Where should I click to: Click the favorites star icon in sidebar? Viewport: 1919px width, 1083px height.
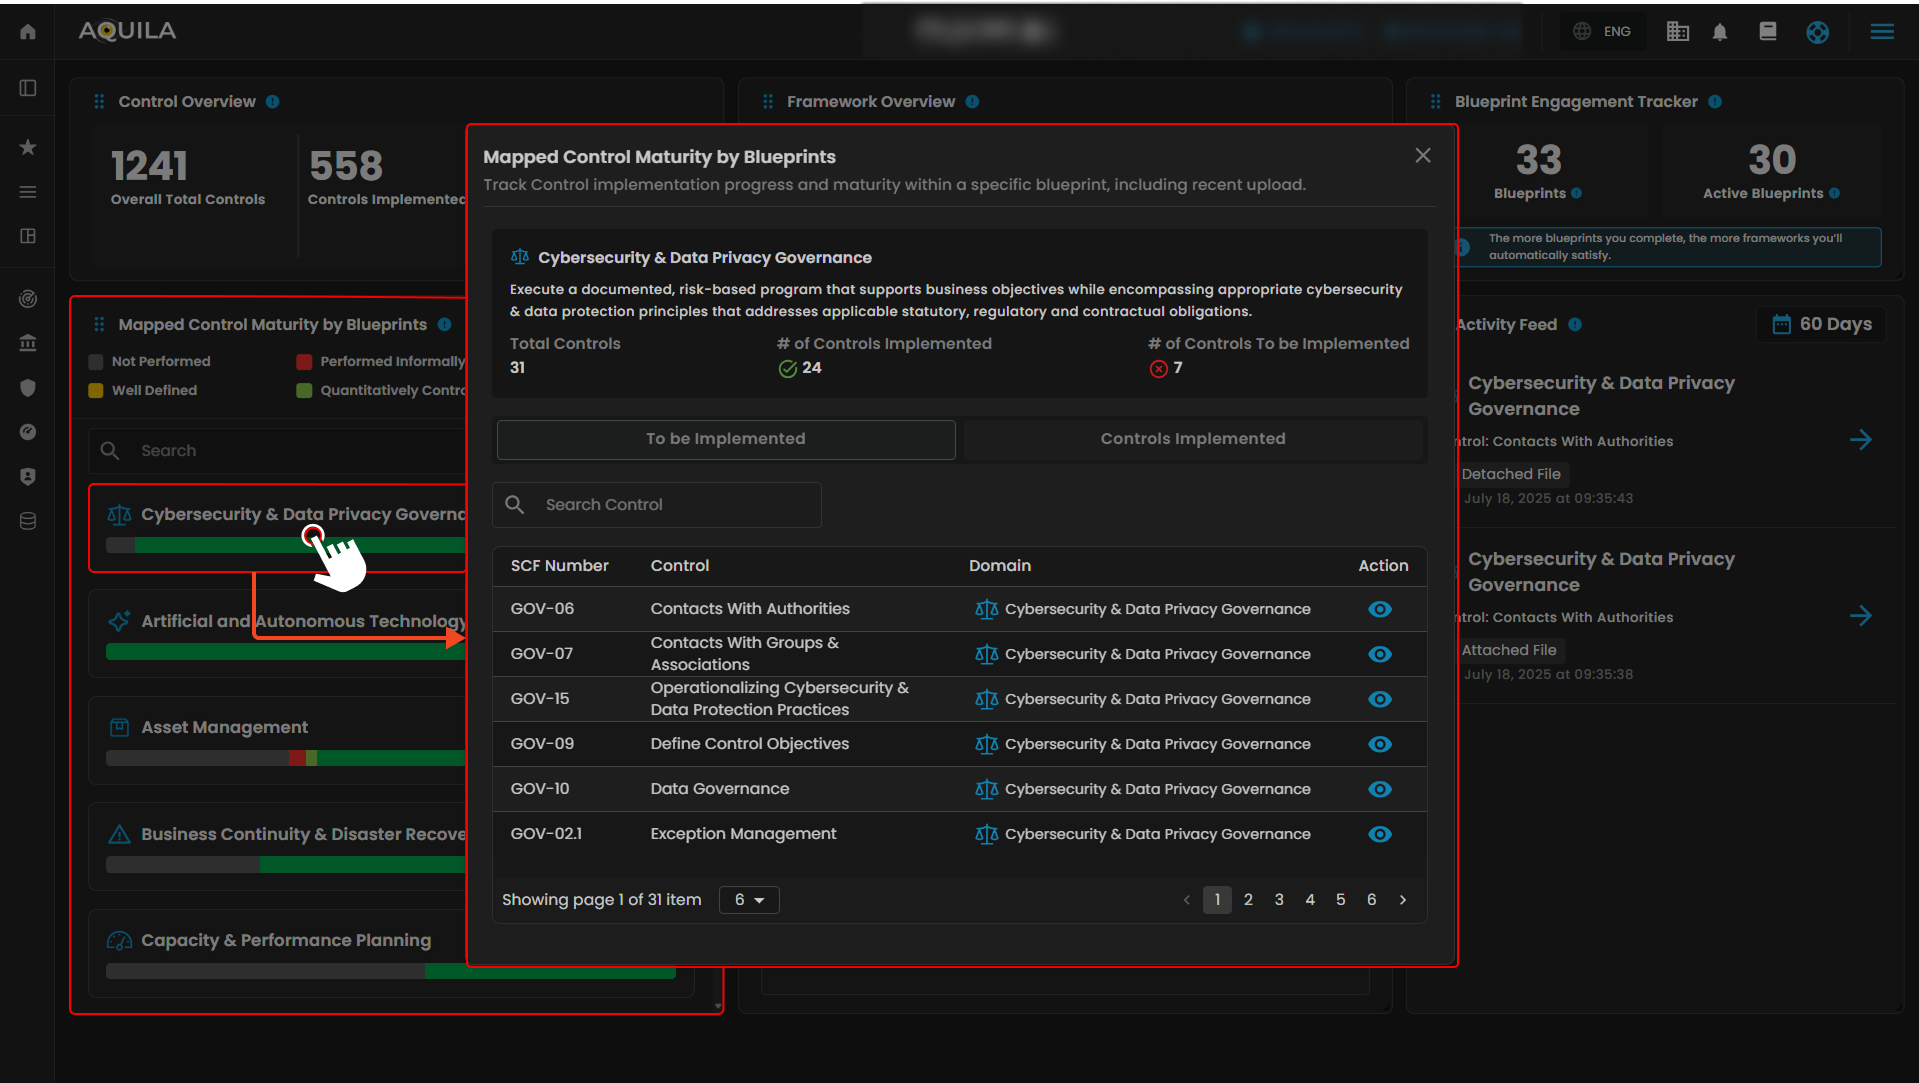point(28,147)
